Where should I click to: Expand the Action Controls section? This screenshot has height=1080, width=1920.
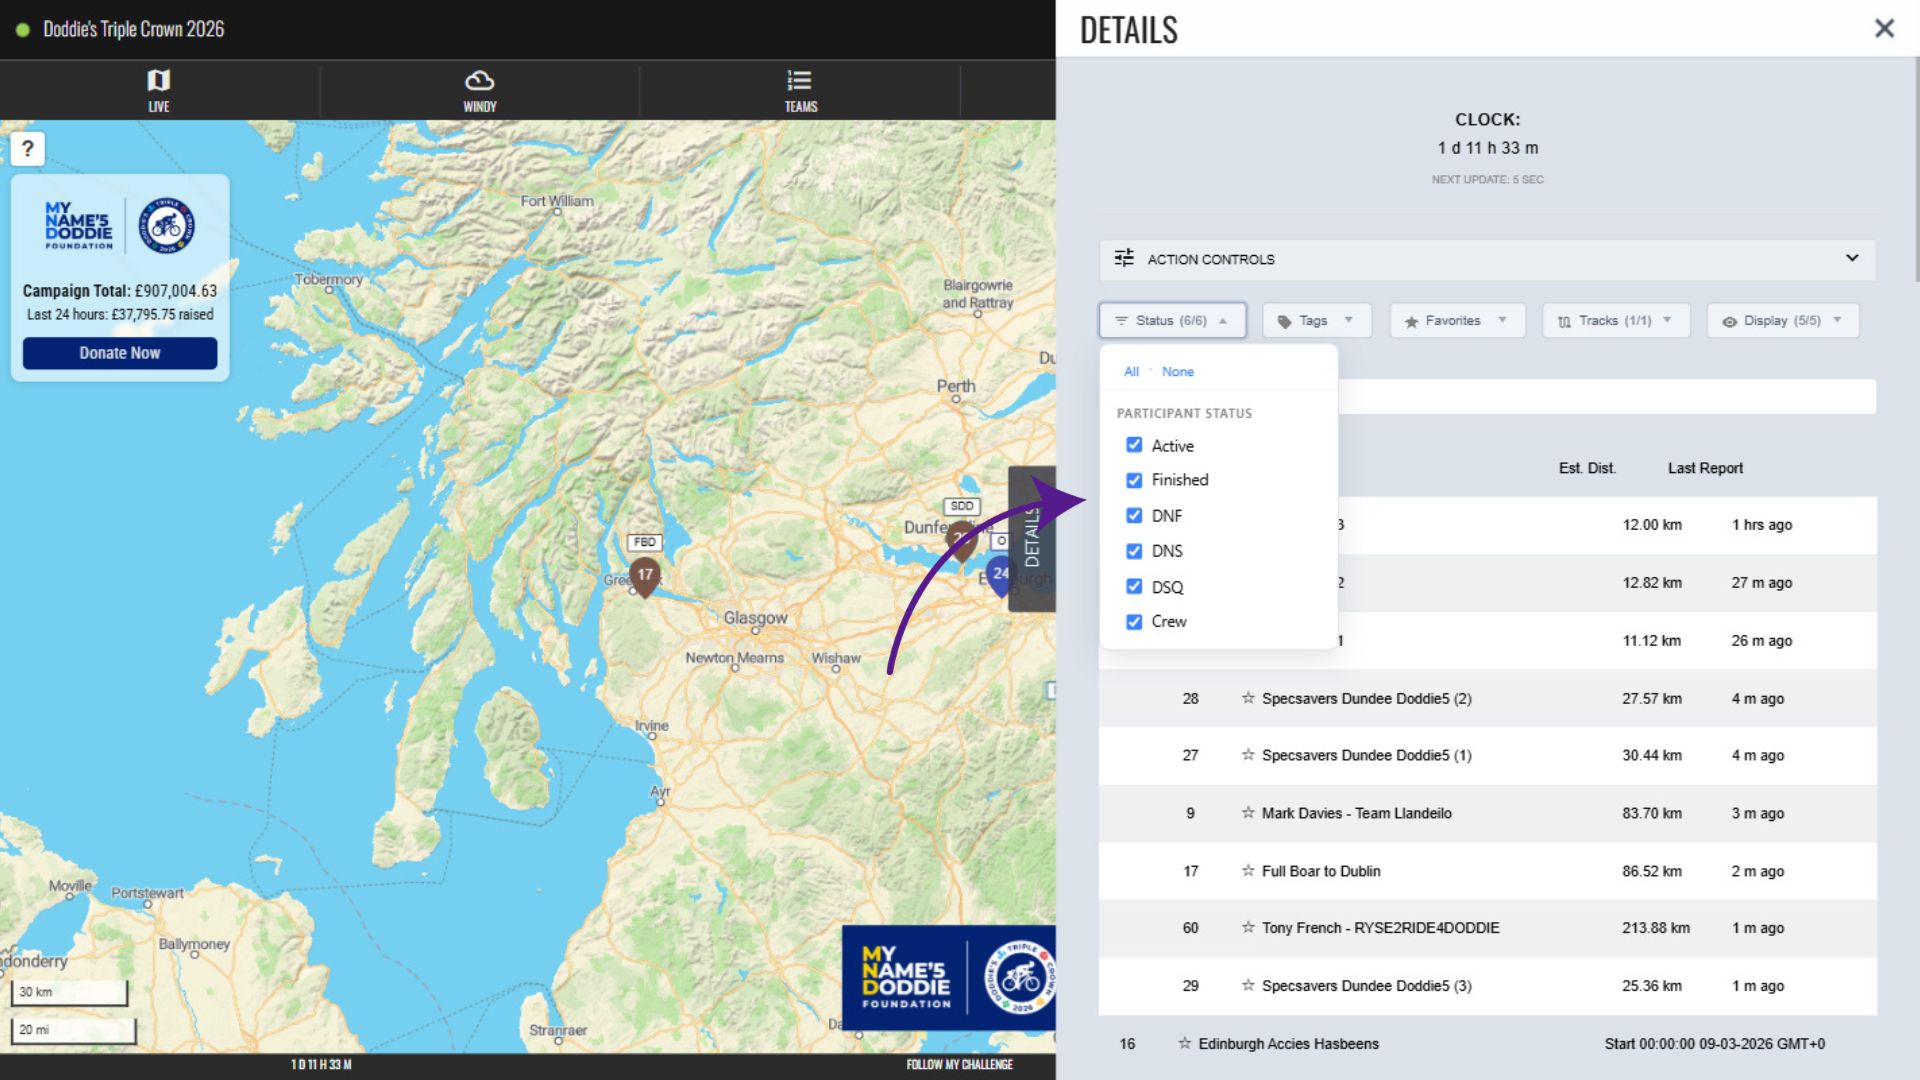(1851, 258)
